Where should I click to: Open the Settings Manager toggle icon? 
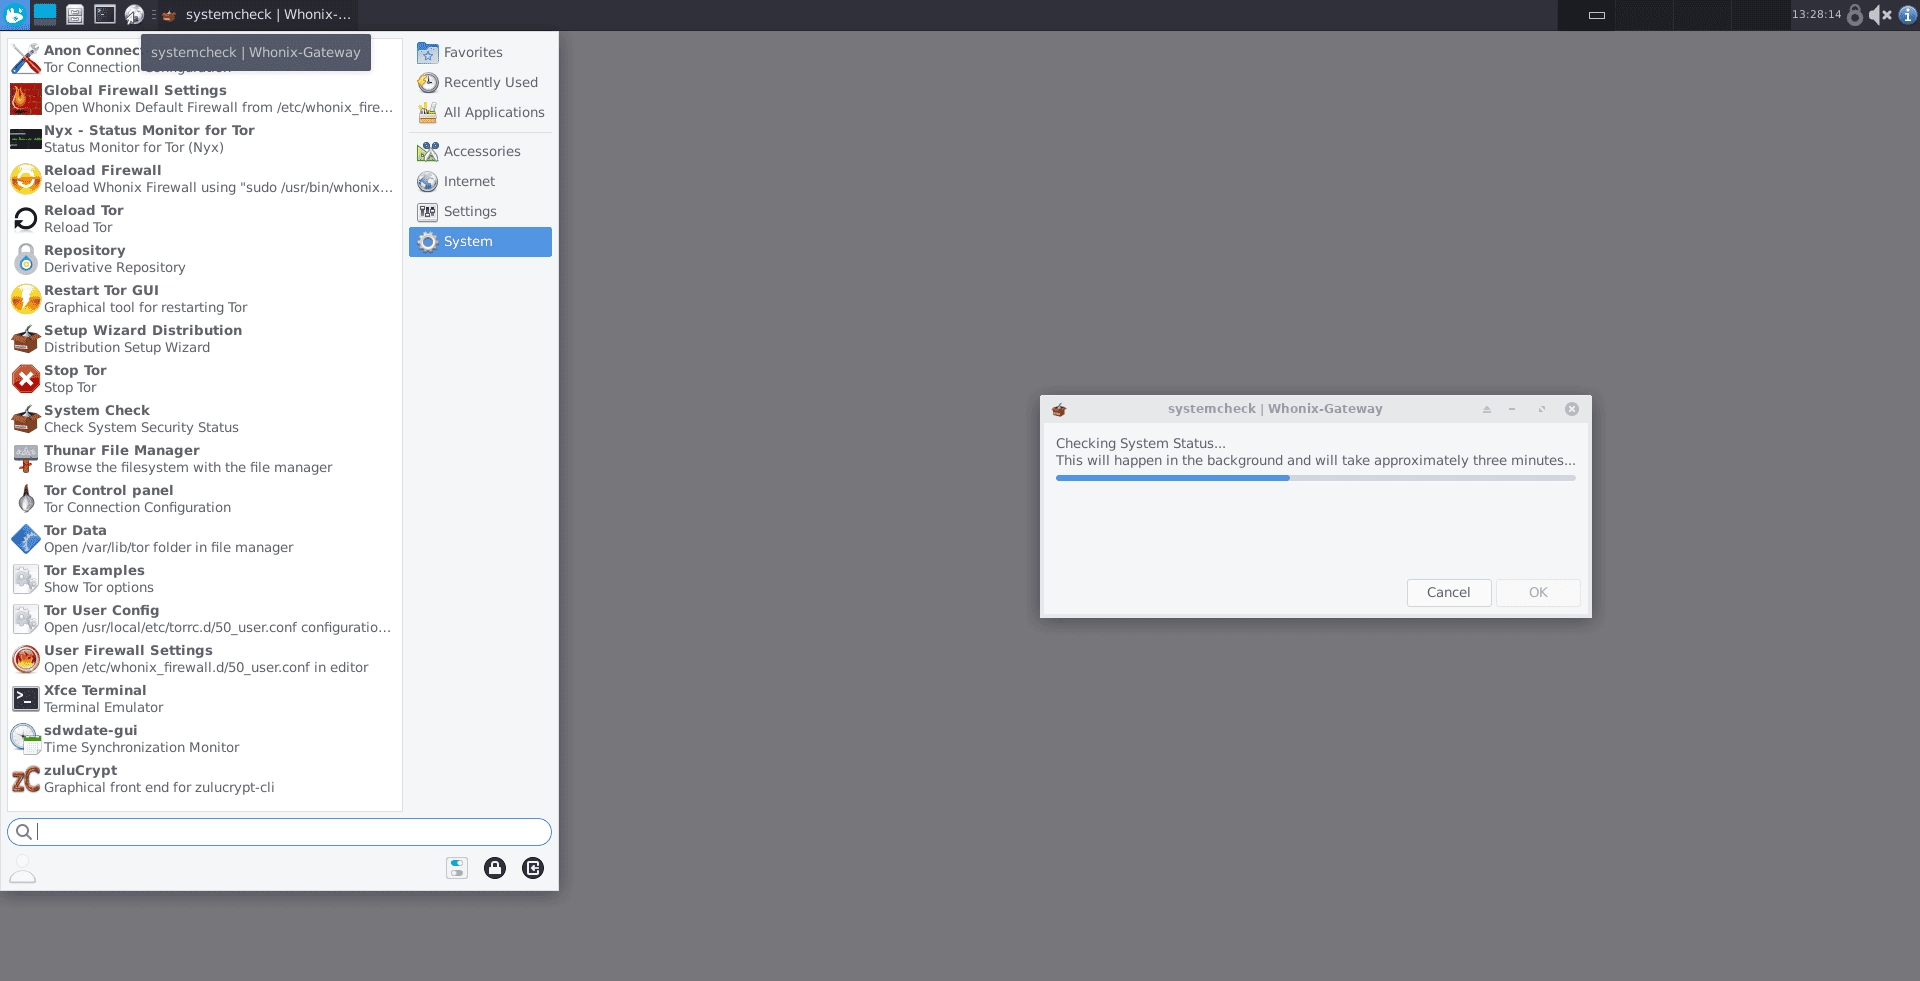457,868
